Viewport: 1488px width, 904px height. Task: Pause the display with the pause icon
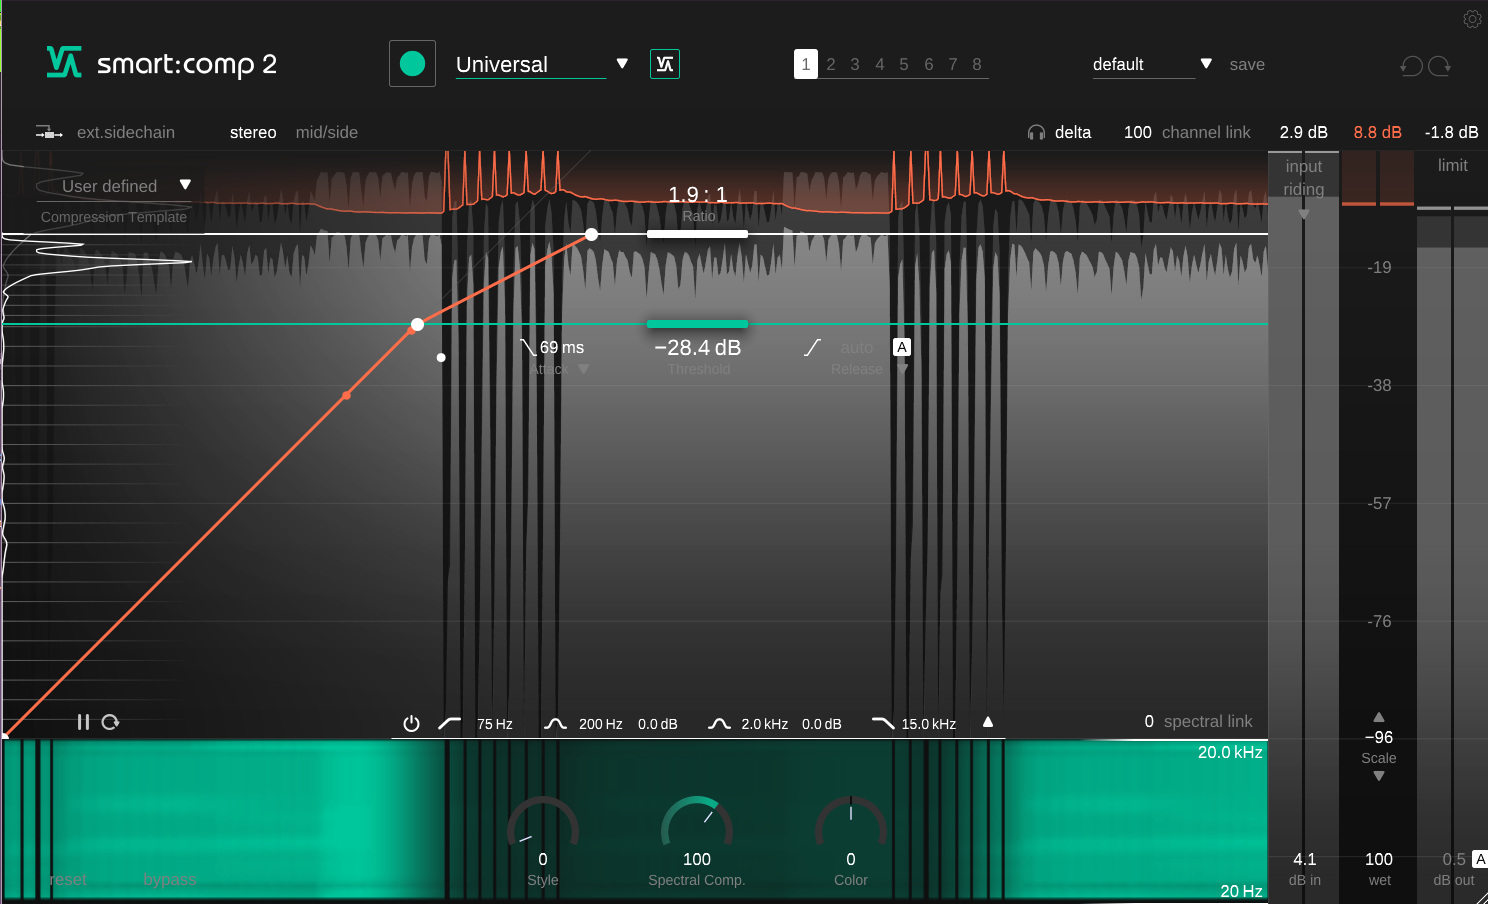[83, 722]
